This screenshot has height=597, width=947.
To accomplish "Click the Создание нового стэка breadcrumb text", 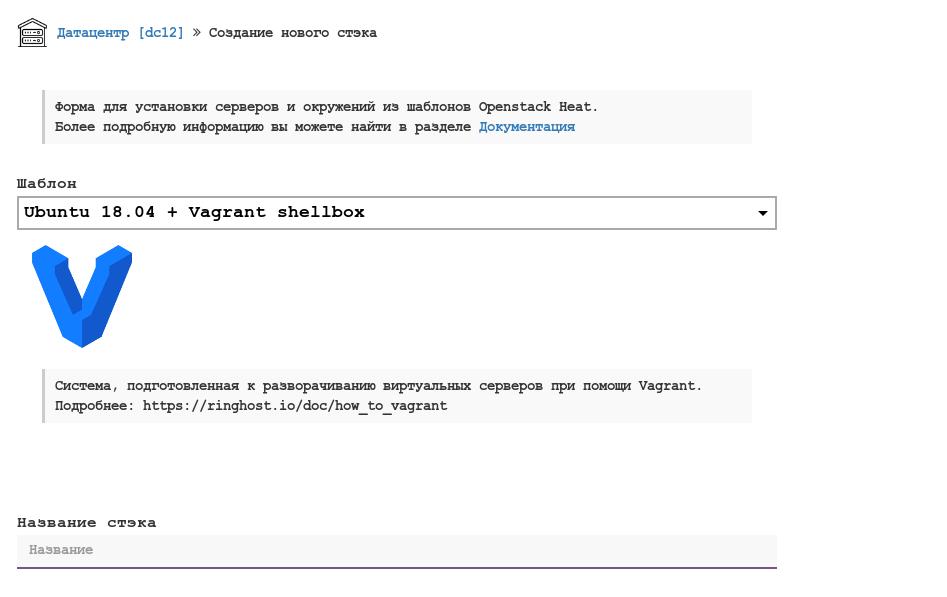I will pos(292,33).
